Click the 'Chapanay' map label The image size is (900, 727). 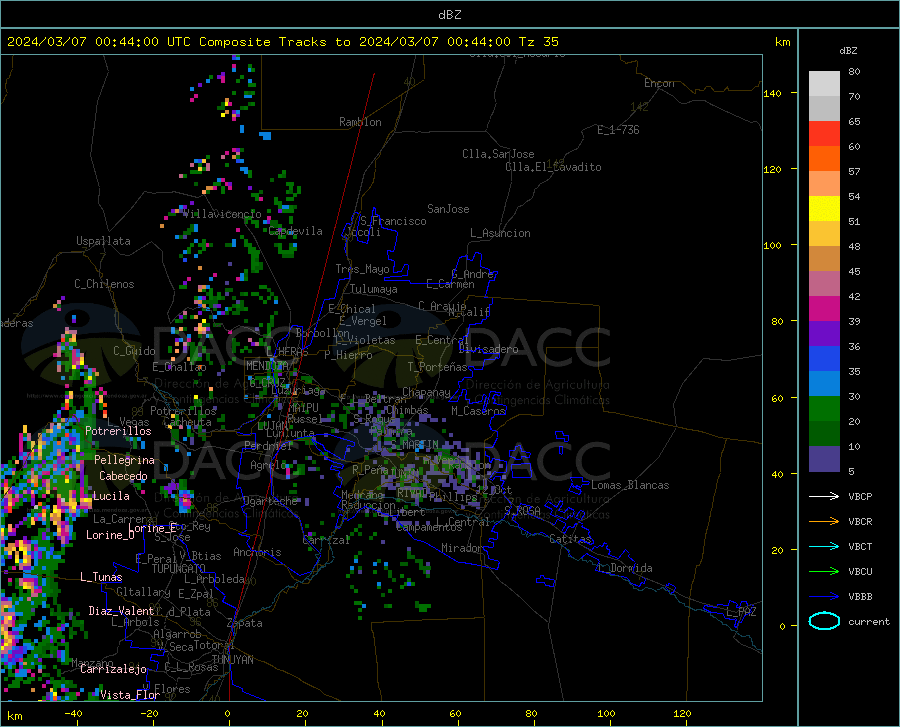426,392
